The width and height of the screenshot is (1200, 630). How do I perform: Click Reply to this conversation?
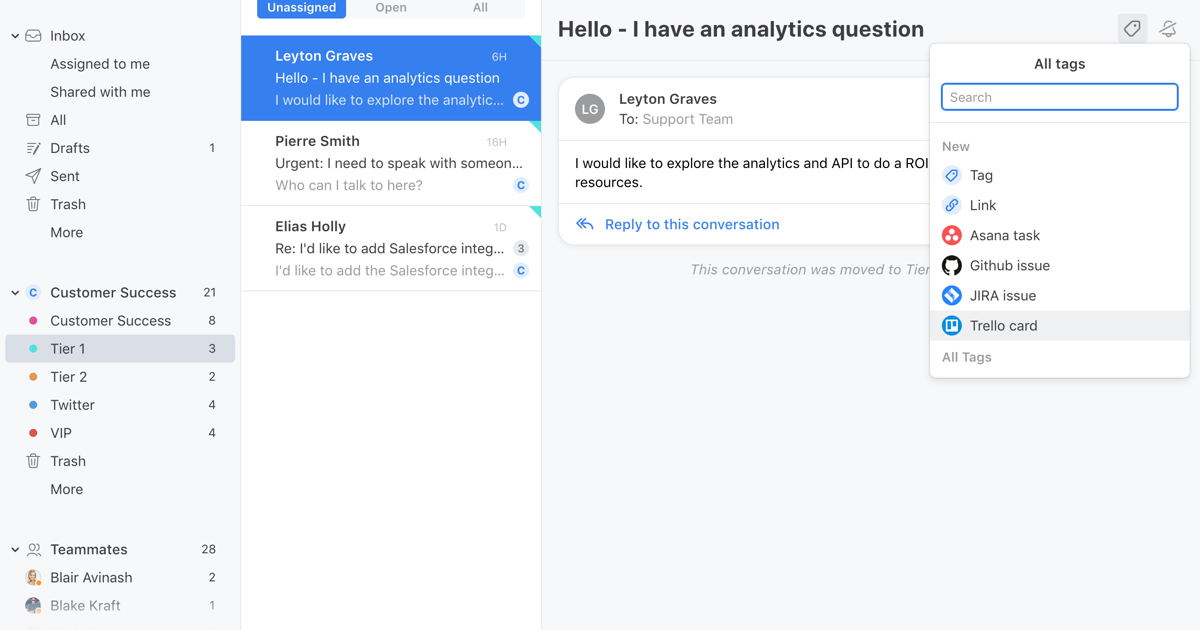pyautogui.click(x=691, y=224)
